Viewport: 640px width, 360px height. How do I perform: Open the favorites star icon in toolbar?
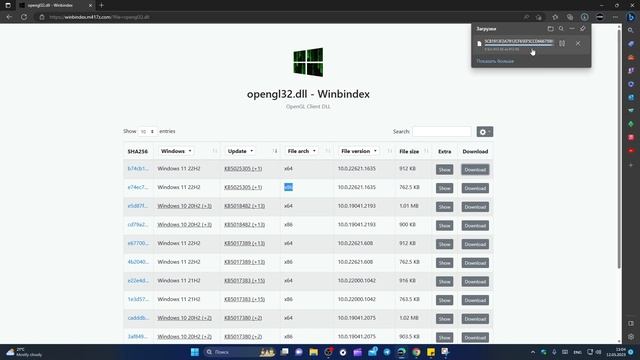coord(555,17)
